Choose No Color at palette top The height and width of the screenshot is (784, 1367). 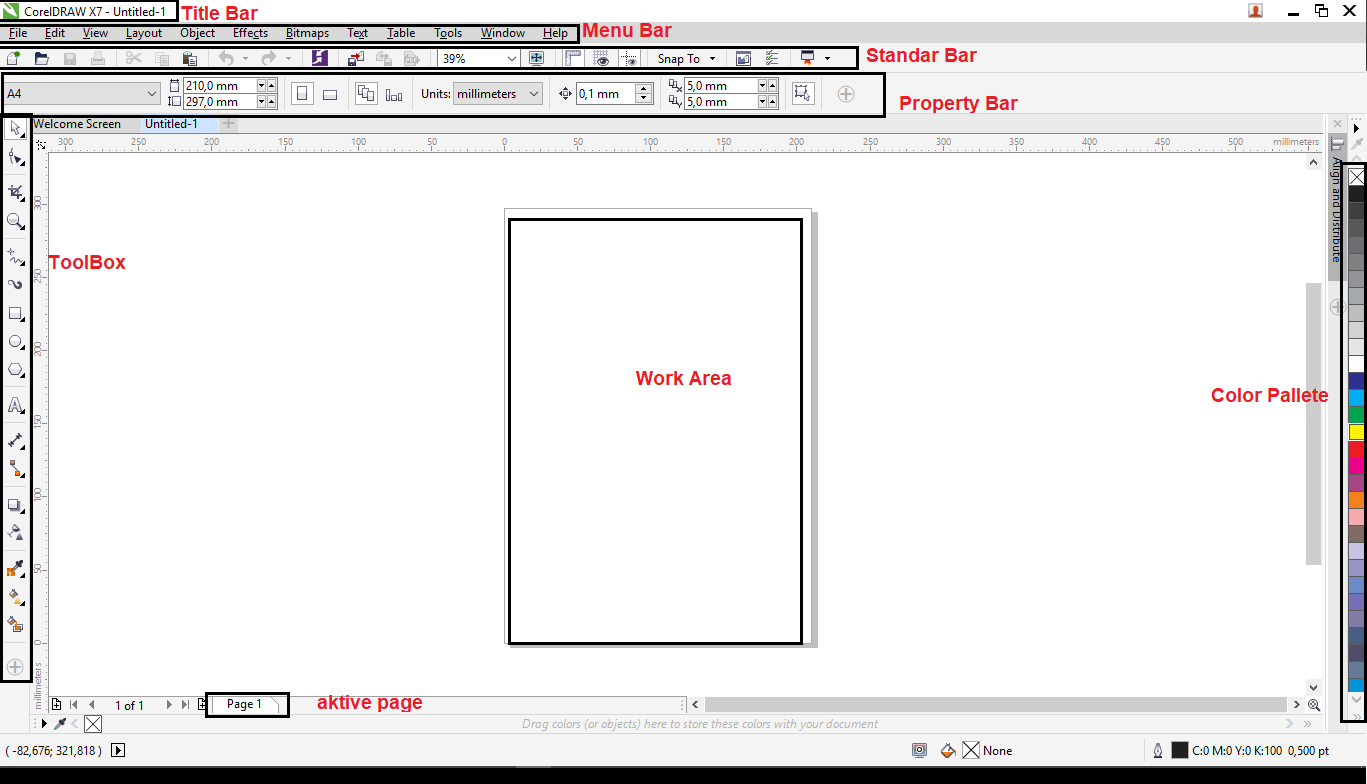[1356, 177]
